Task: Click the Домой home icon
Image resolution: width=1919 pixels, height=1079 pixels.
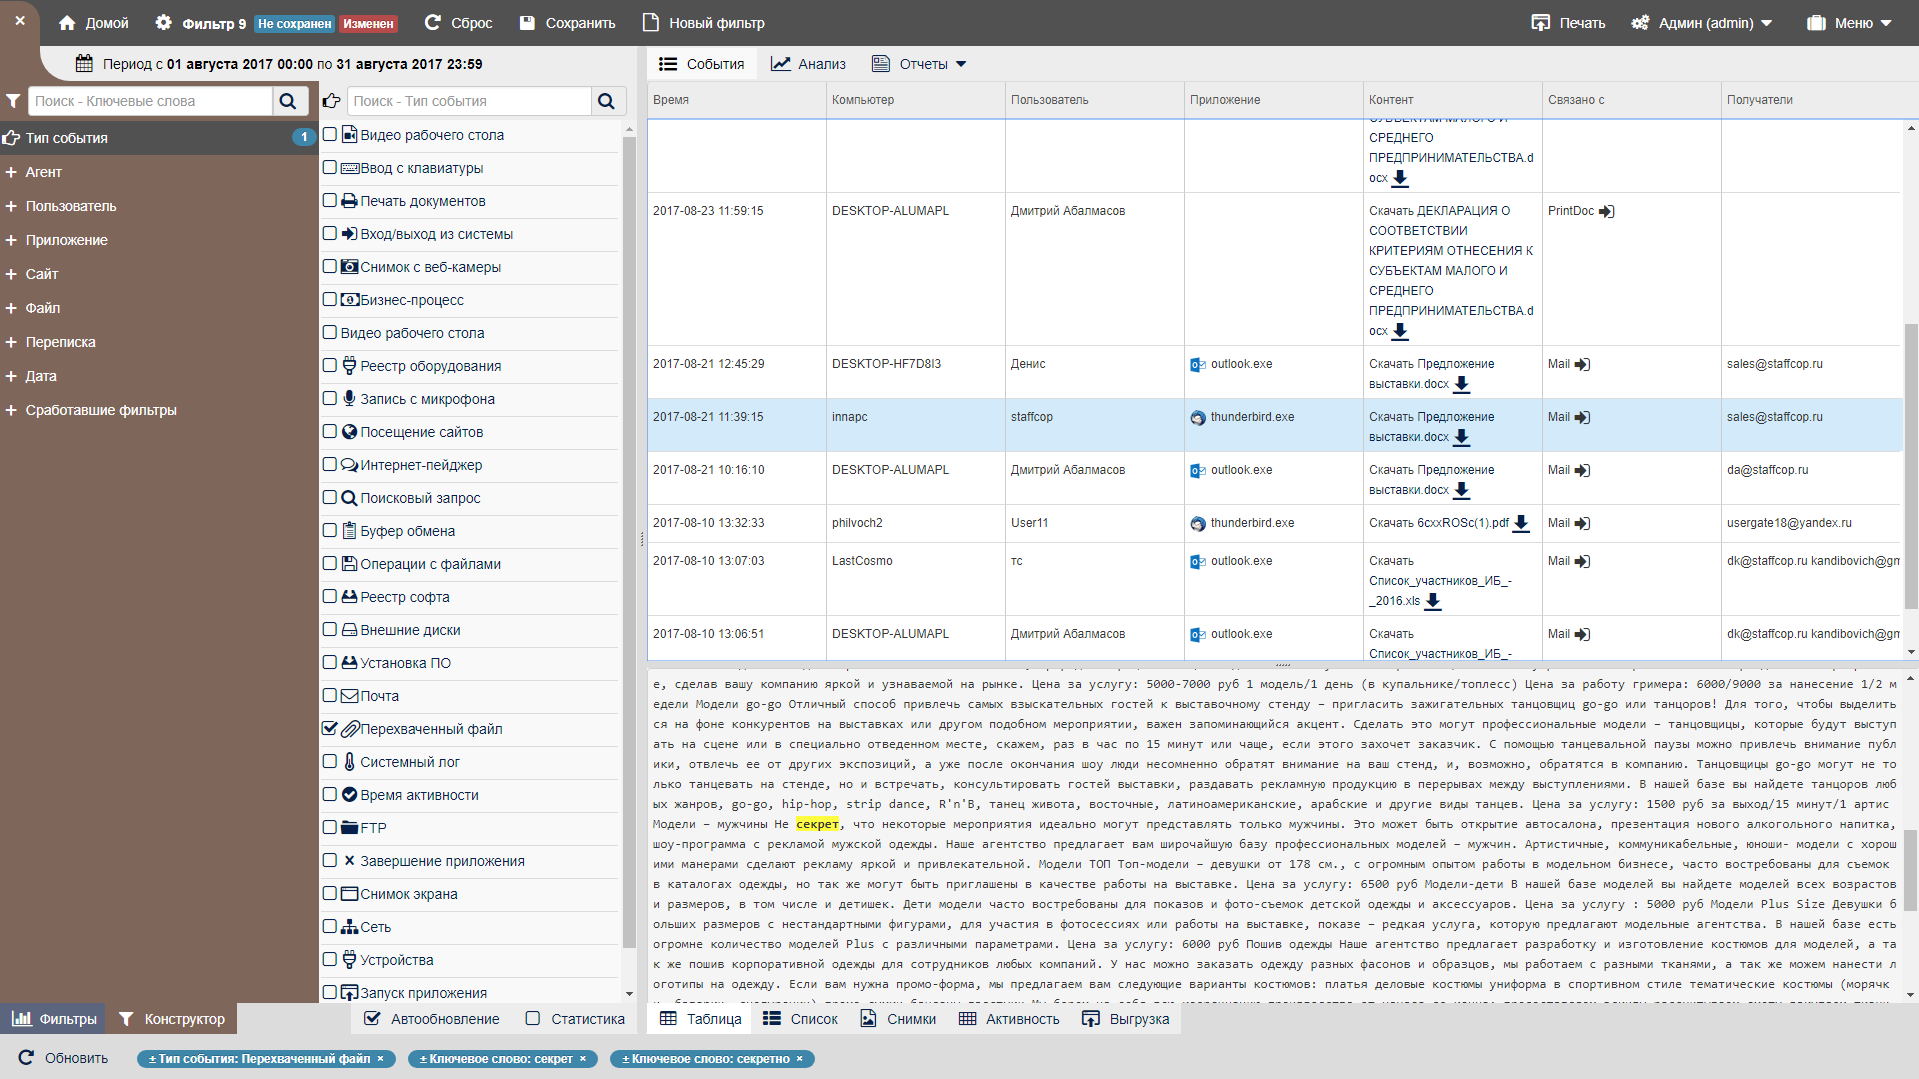Action: click(67, 23)
